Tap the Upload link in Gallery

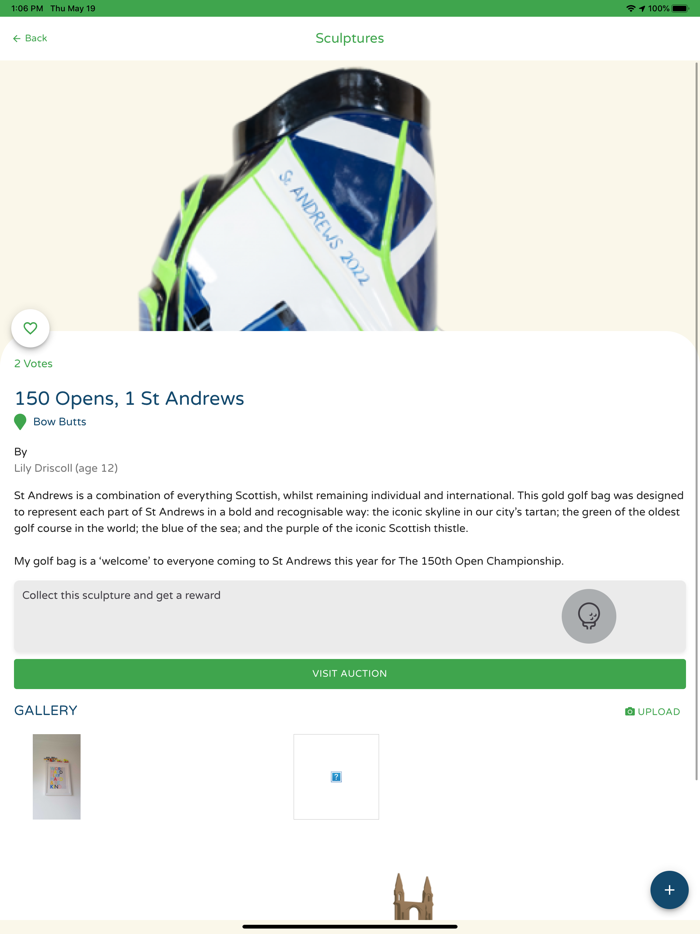pyautogui.click(x=652, y=711)
